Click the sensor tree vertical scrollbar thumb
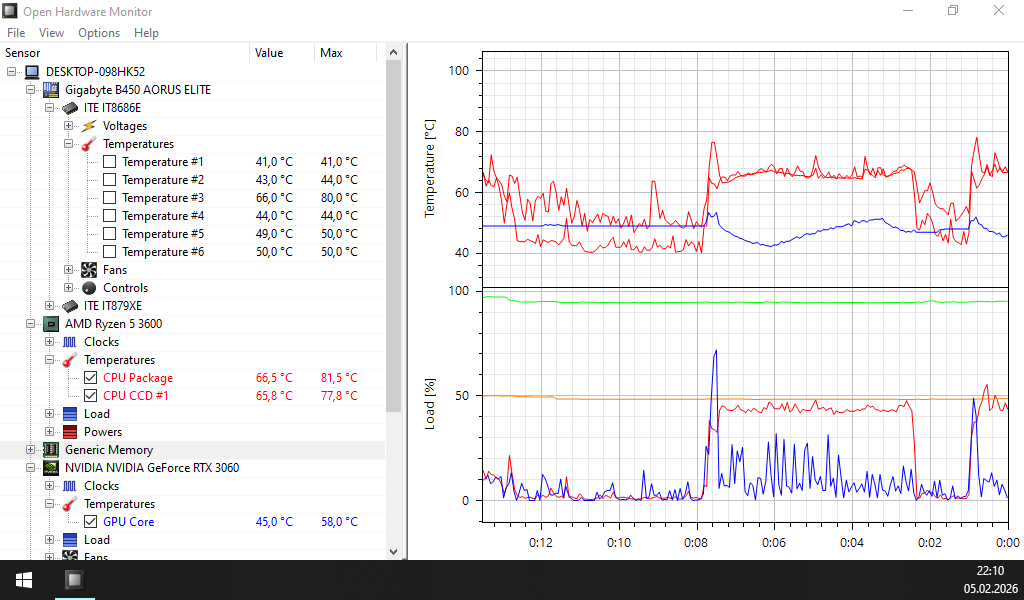 click(x=393, y=236)
